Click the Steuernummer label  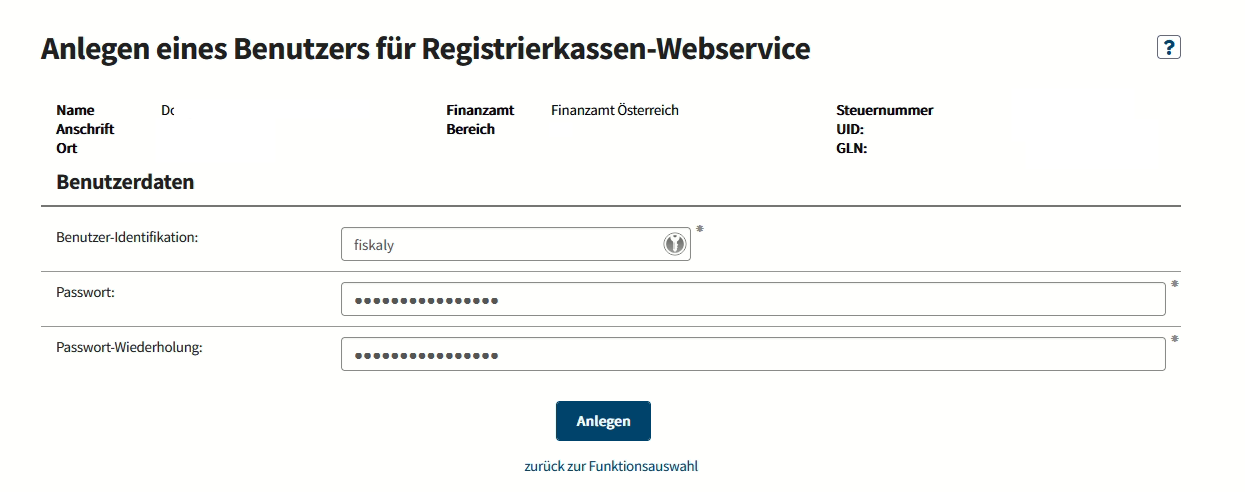coord(885,110)
